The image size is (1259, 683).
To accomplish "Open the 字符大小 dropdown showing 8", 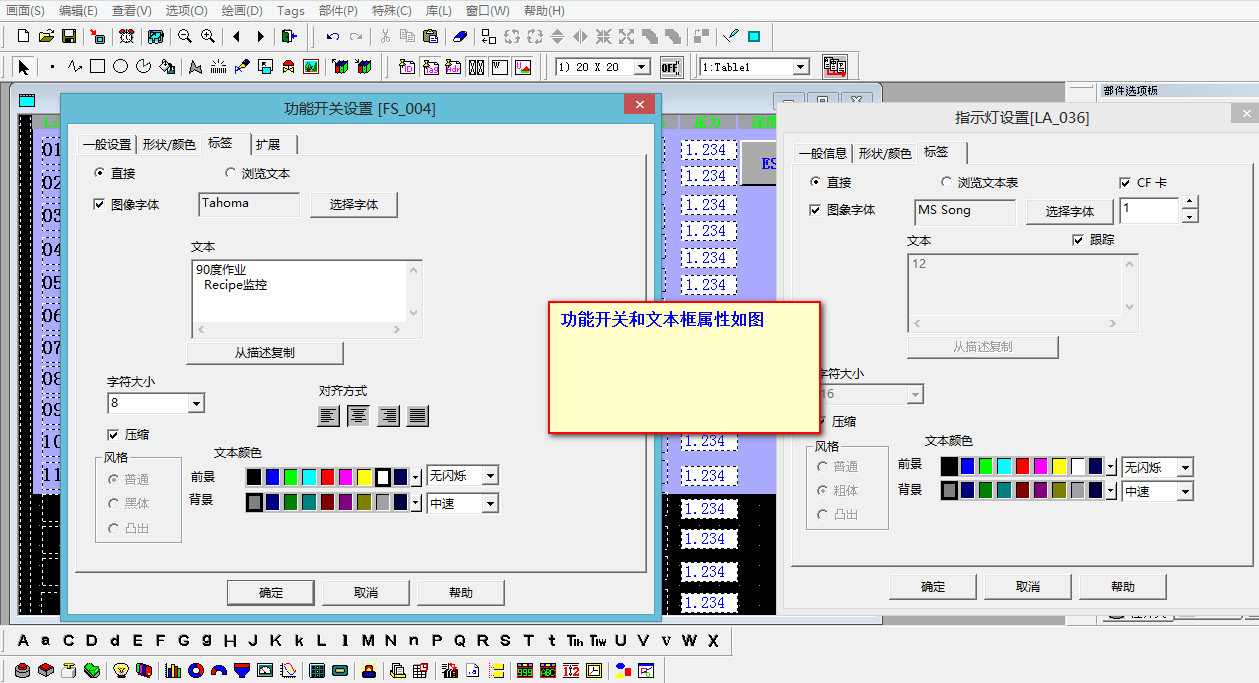I will point(196,403).
